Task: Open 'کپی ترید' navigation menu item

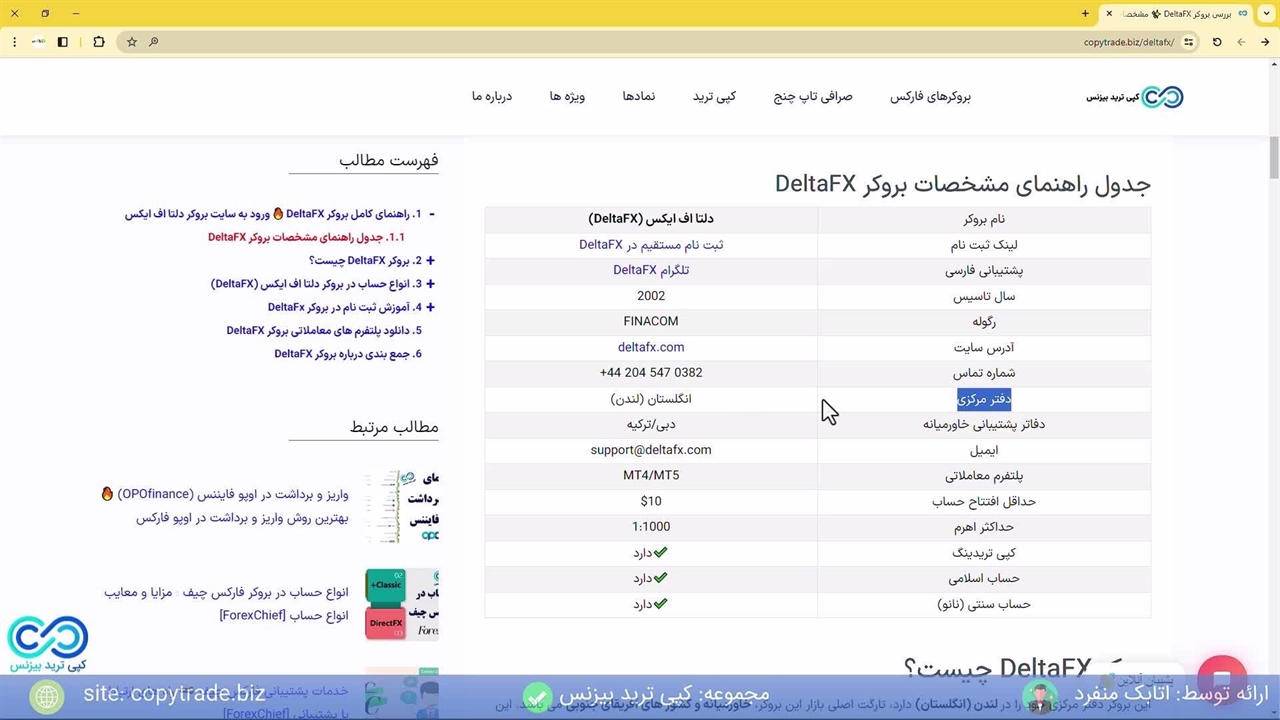Action: coord(714,97)
